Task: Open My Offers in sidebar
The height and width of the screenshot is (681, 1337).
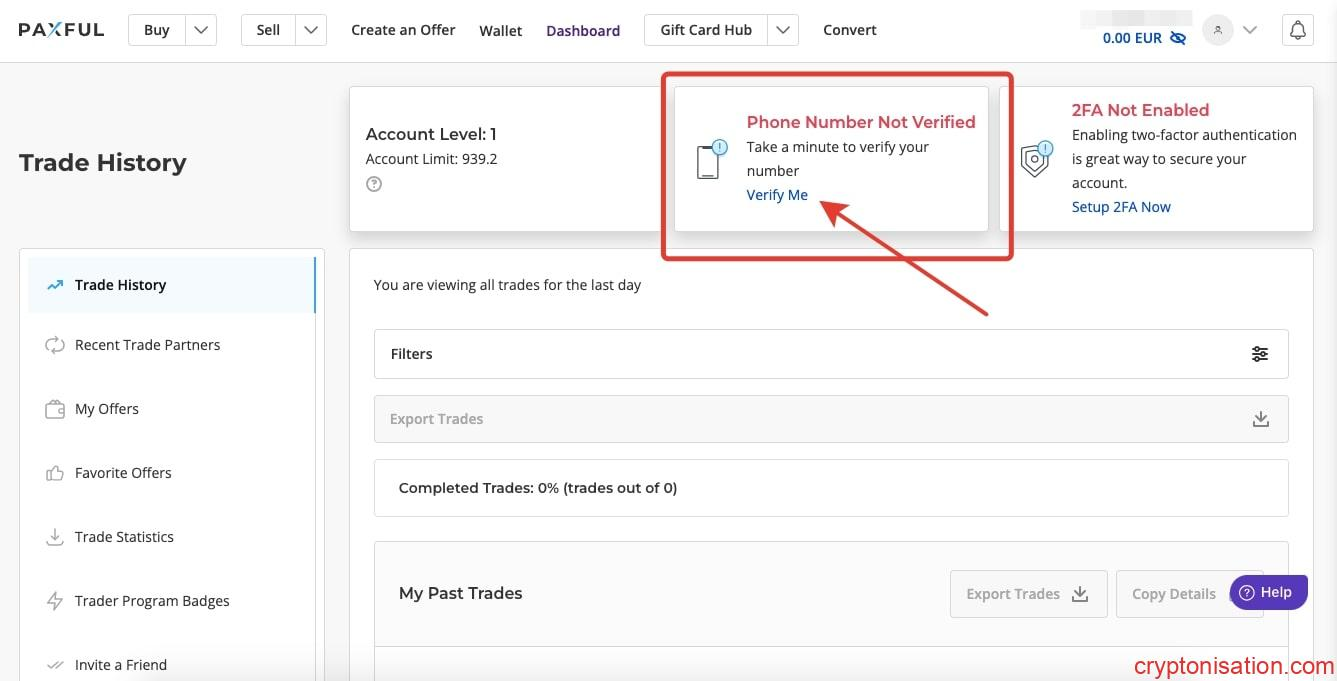Action: (x=106, y=409)
